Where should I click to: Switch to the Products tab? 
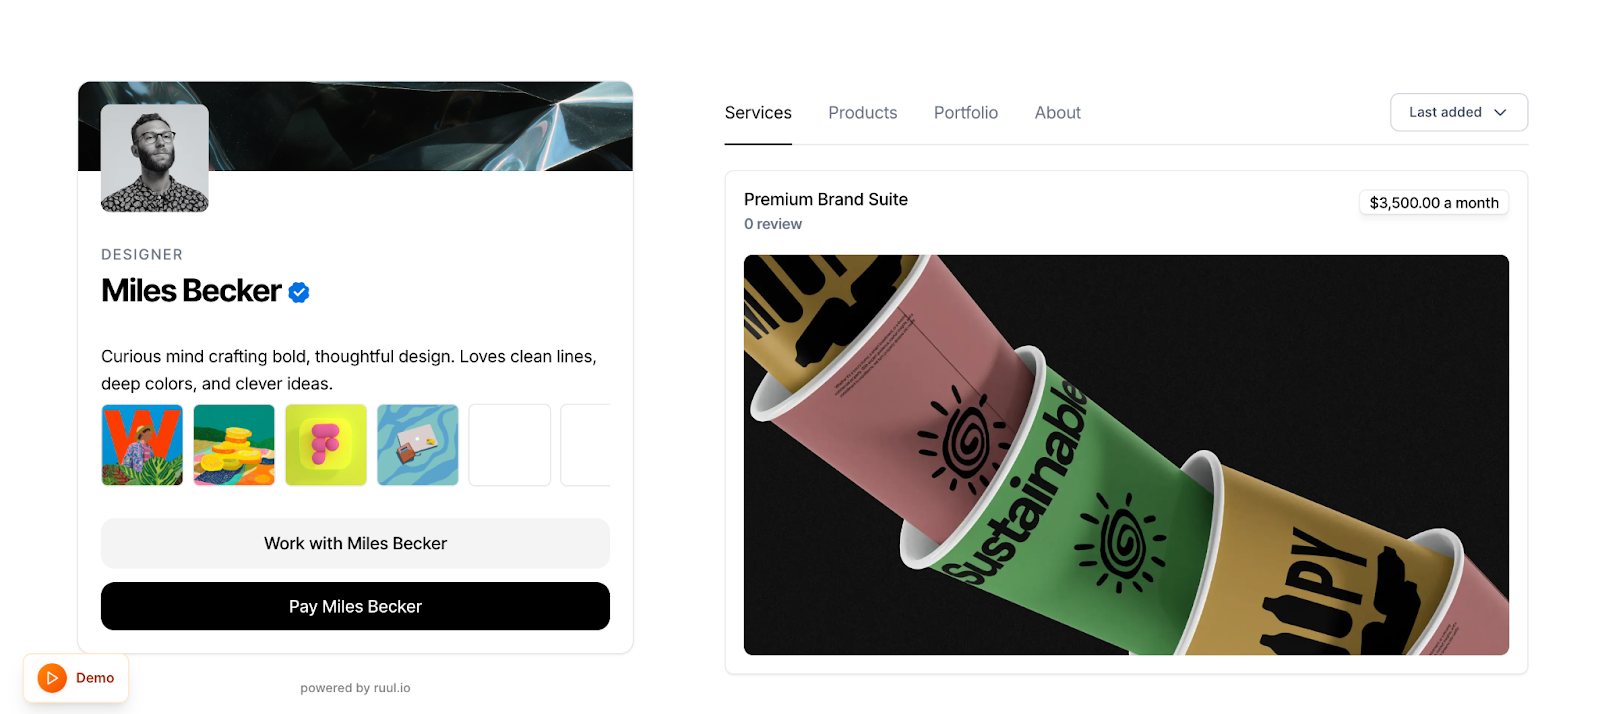pyautogui.click(x=863, y=113)
